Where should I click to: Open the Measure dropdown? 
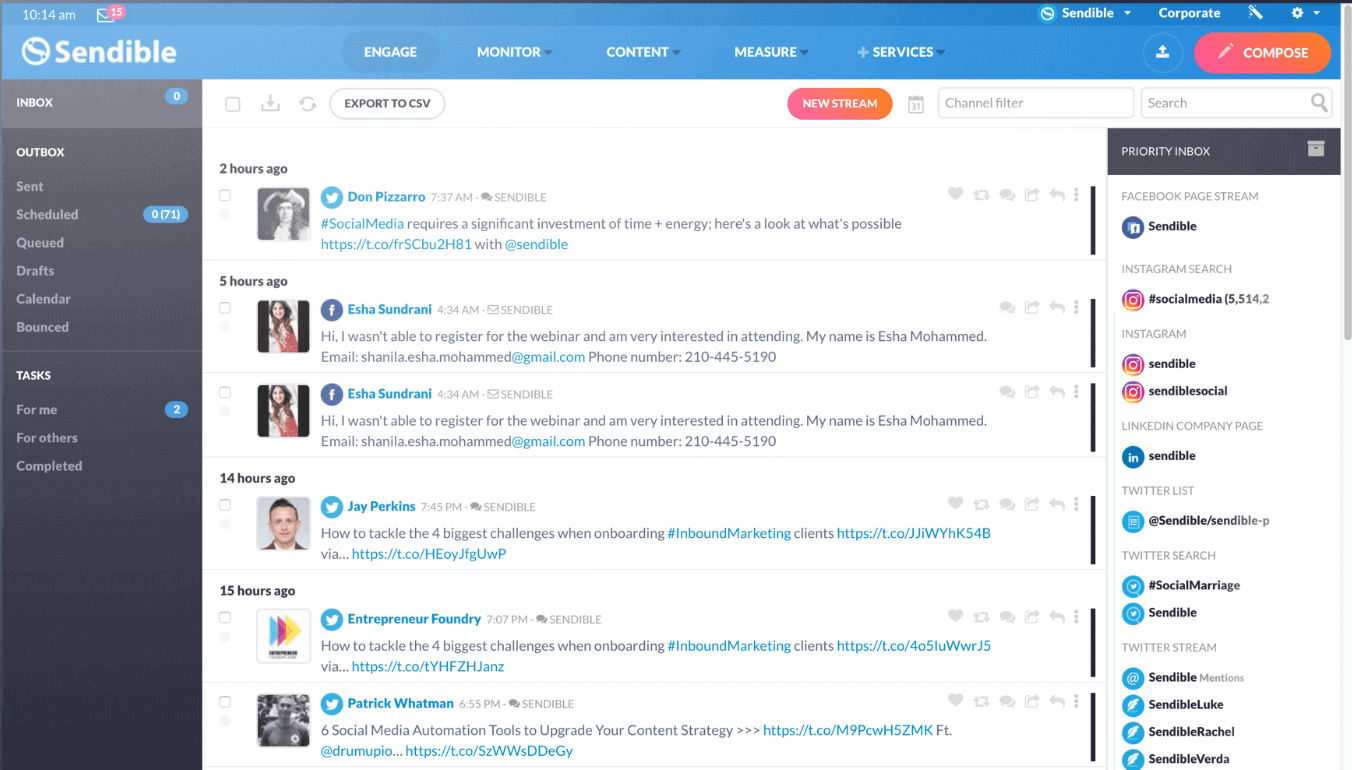(x=771, y=52)
